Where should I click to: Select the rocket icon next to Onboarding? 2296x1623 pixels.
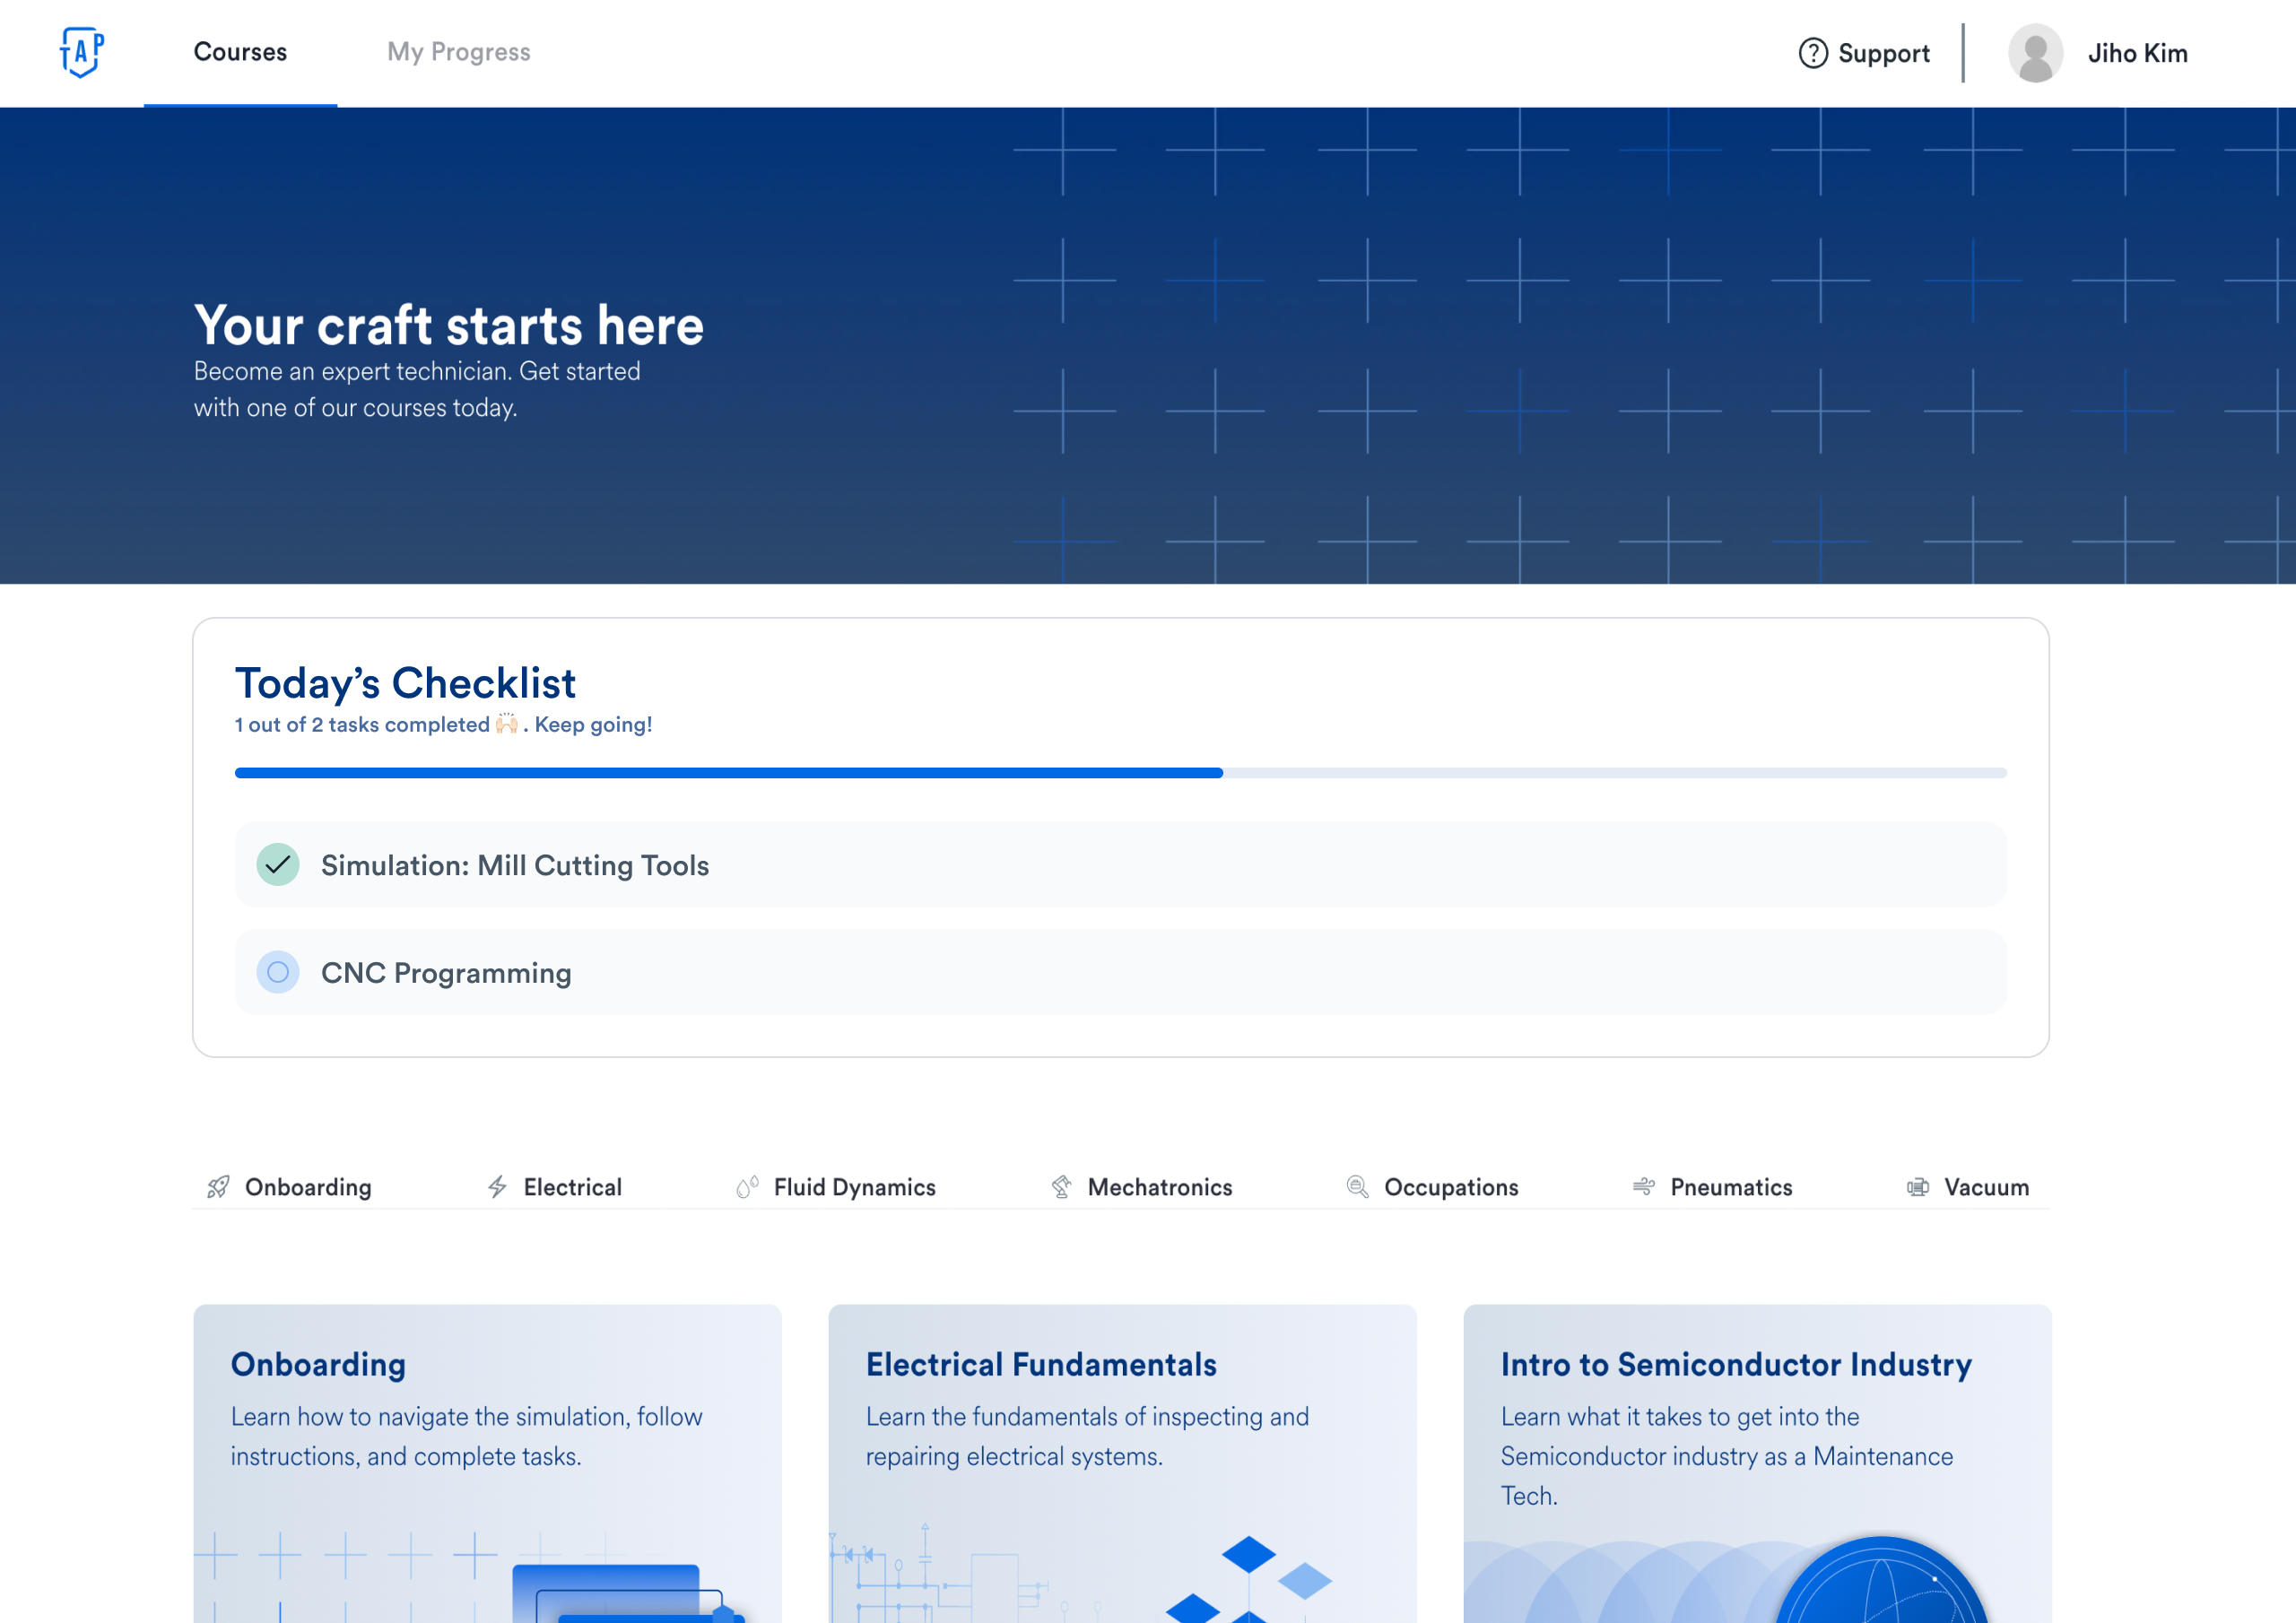pos(218,1187)
